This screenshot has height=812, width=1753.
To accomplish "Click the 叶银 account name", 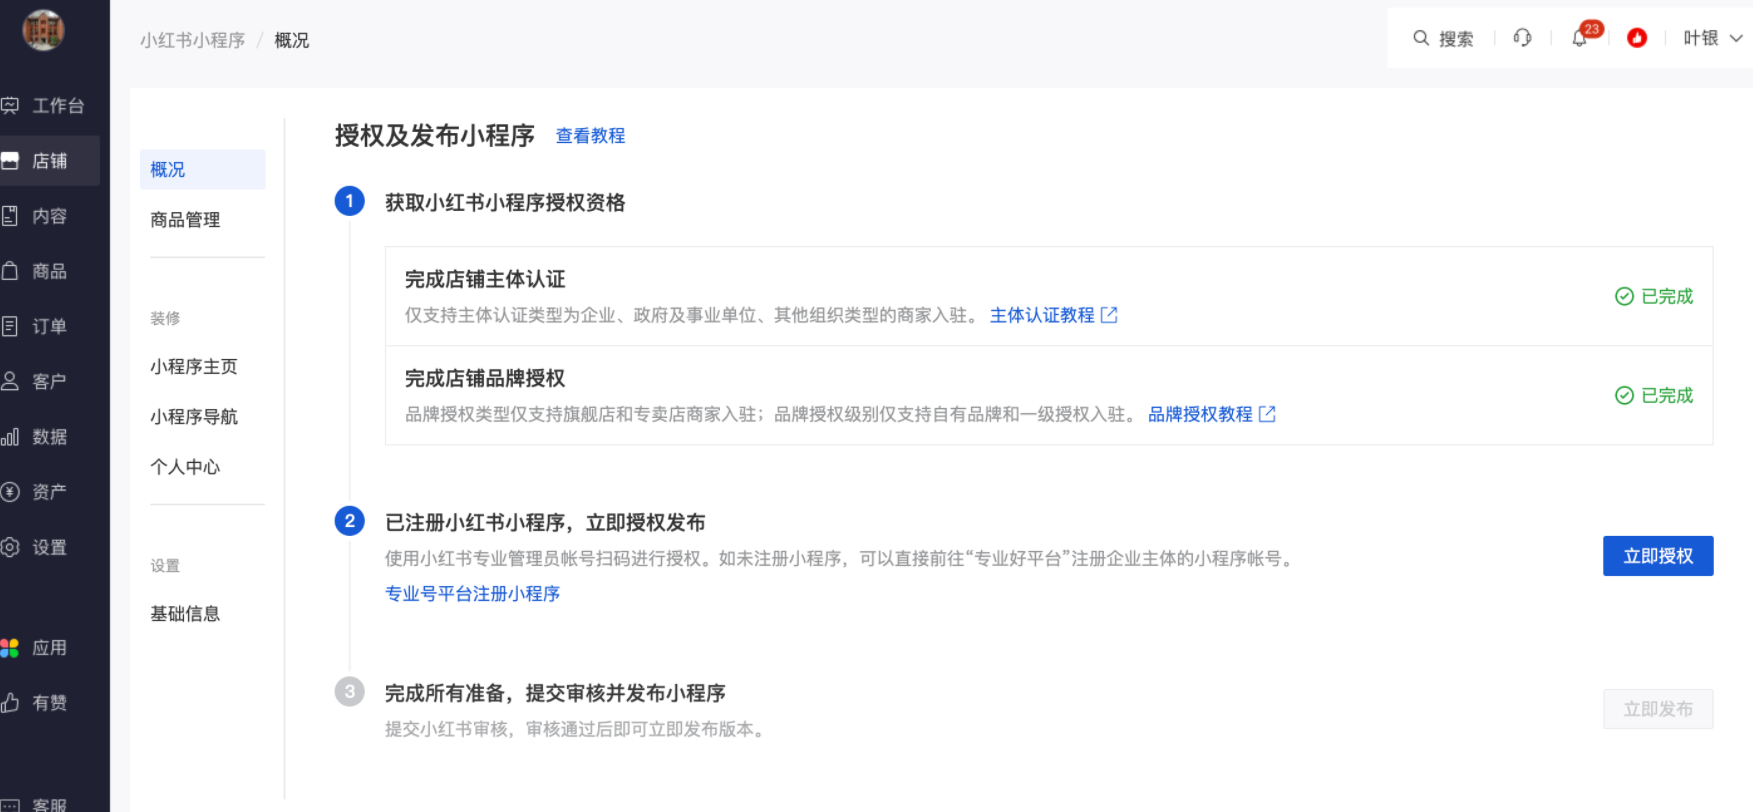I will (1700, 38).
